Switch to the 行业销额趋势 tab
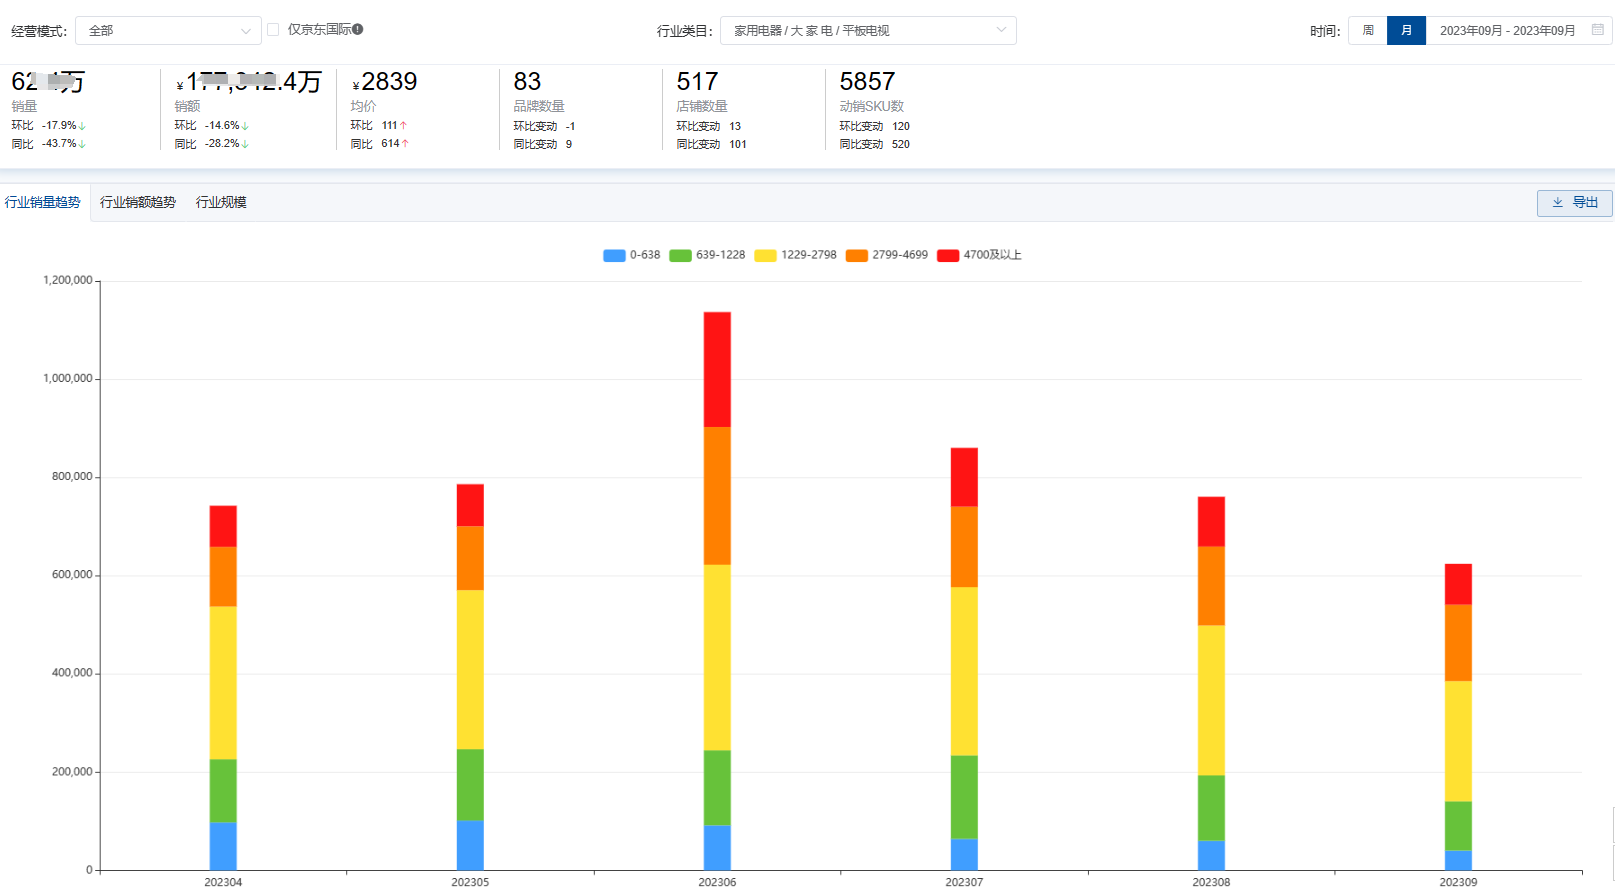The image size is (1615, 894). 138,203
